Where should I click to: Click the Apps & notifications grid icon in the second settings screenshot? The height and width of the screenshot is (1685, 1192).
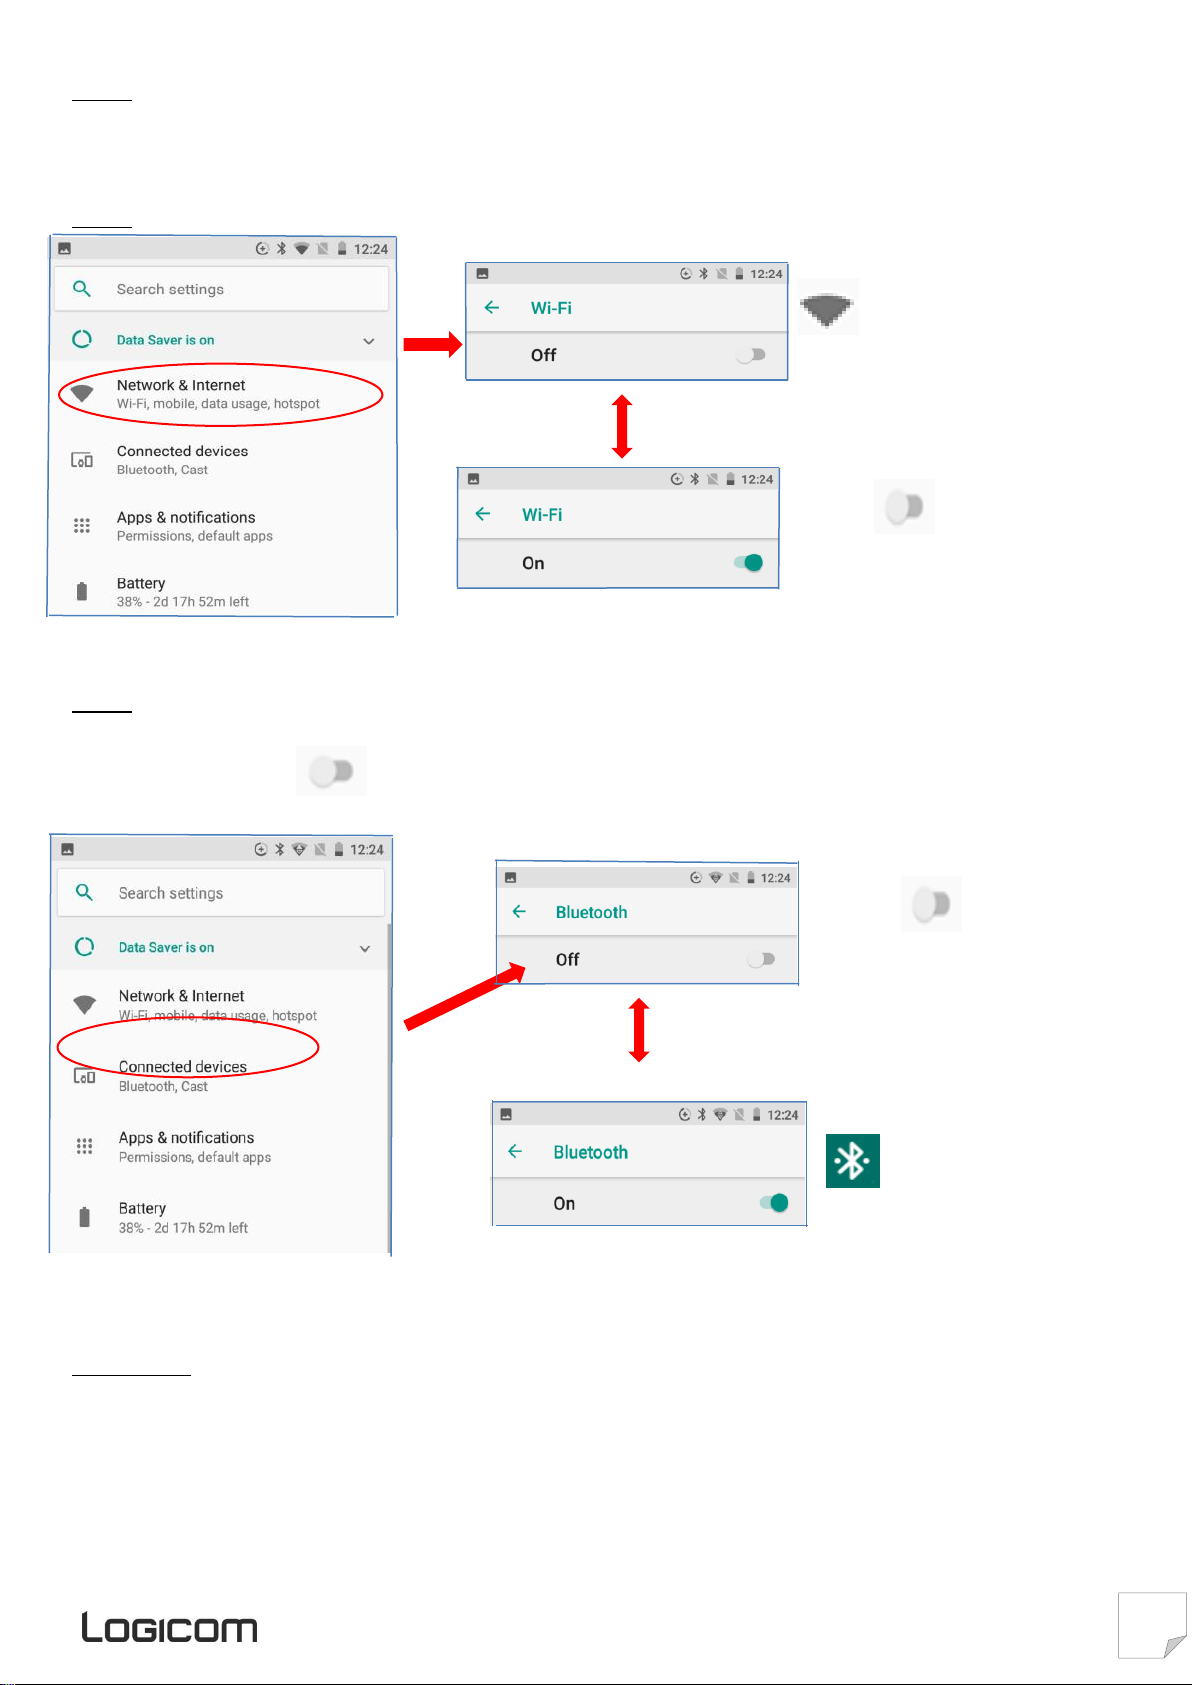coord(85,1147)
